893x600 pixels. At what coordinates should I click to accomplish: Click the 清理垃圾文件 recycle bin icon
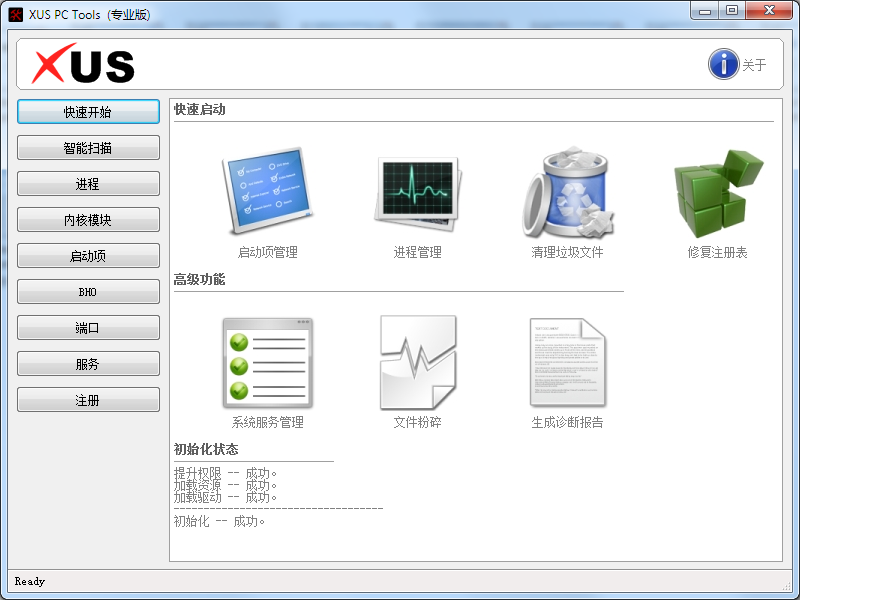568,192
